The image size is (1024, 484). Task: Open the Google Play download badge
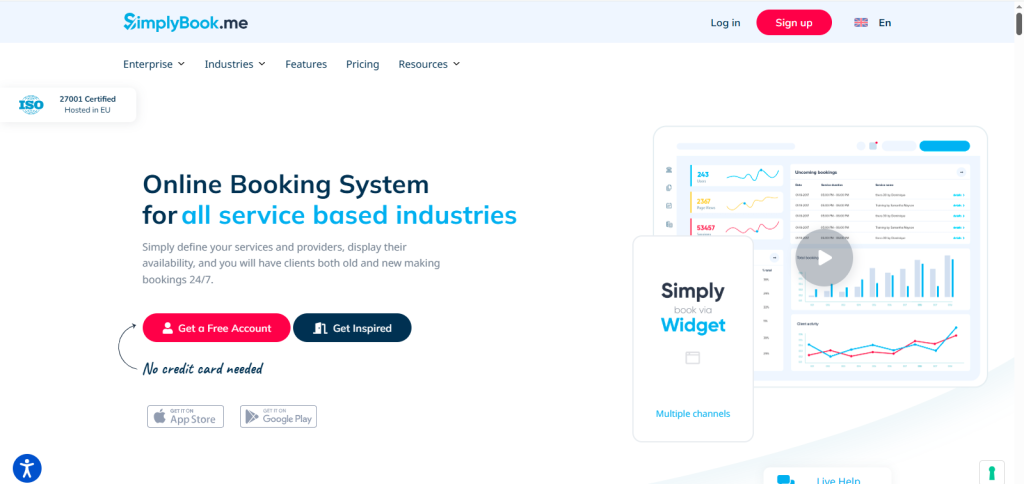(278, 417)
